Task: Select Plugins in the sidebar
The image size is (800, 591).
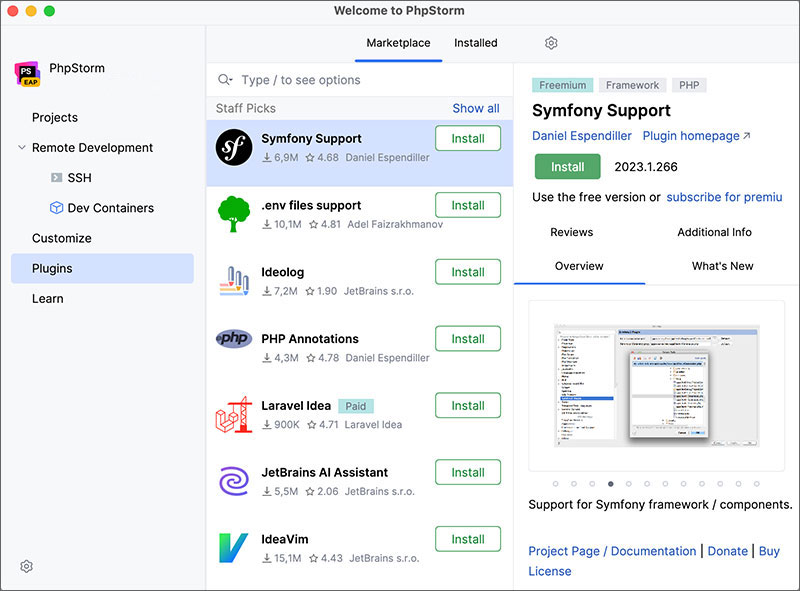Action: (103, 268)
